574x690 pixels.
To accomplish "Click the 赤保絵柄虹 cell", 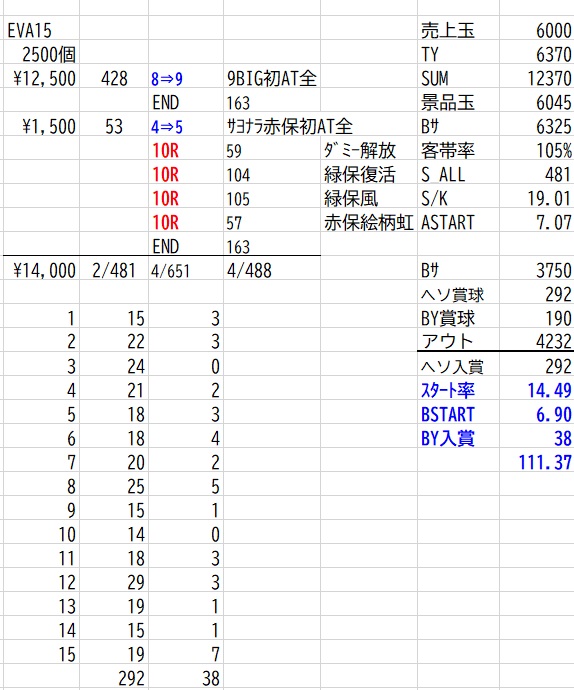I will tap(368, 223).
